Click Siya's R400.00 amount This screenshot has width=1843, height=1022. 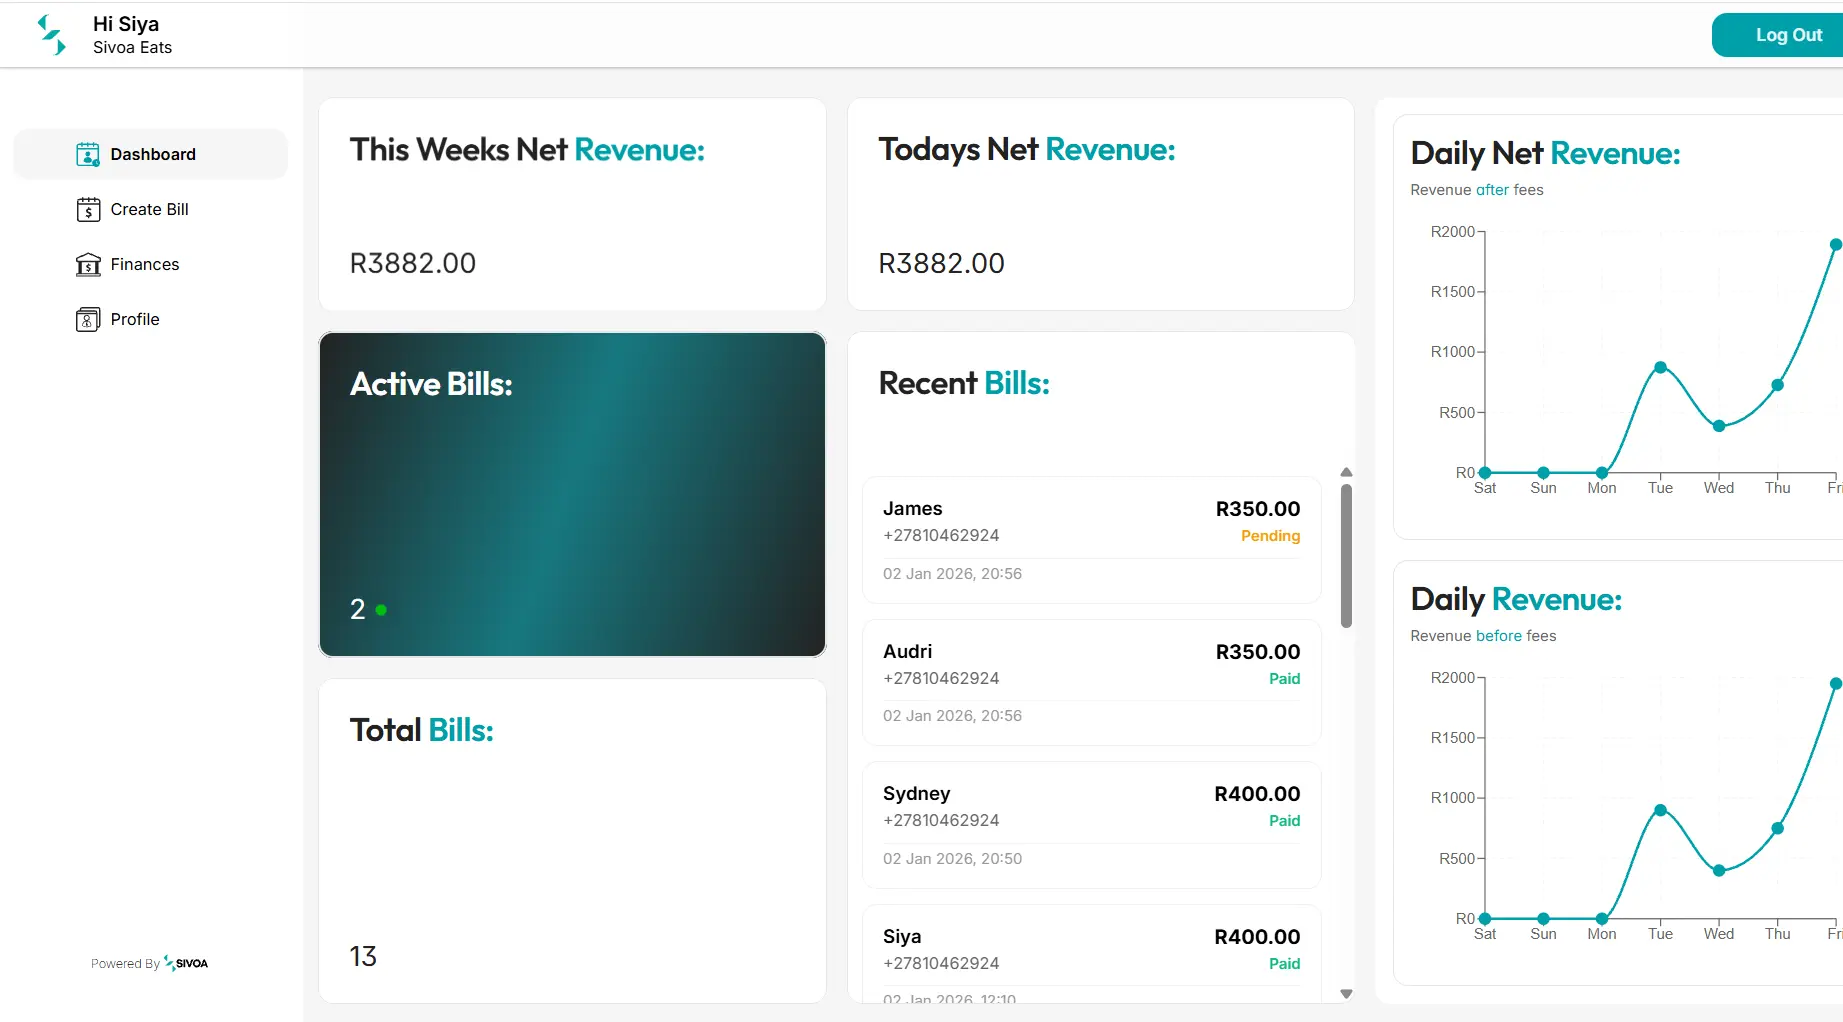point(1257,937)
